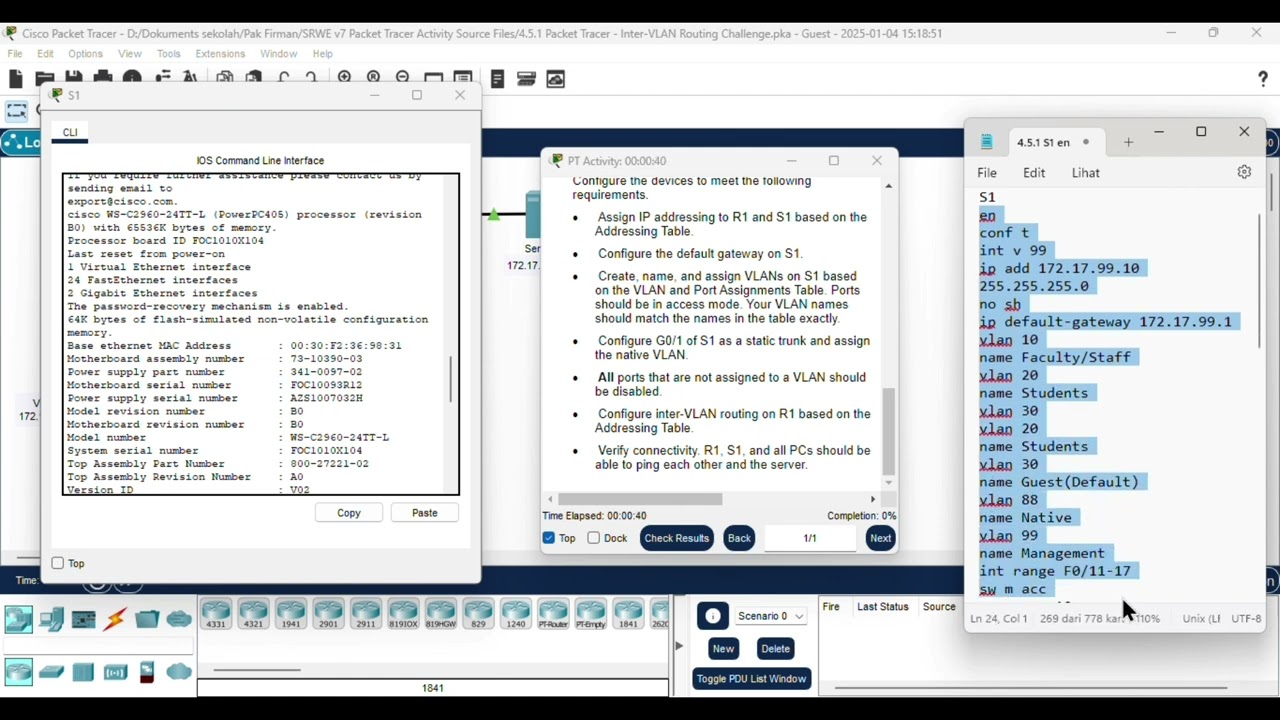Select the Components category icon
The image size is (1280, 720).
(x=83, y=620)
